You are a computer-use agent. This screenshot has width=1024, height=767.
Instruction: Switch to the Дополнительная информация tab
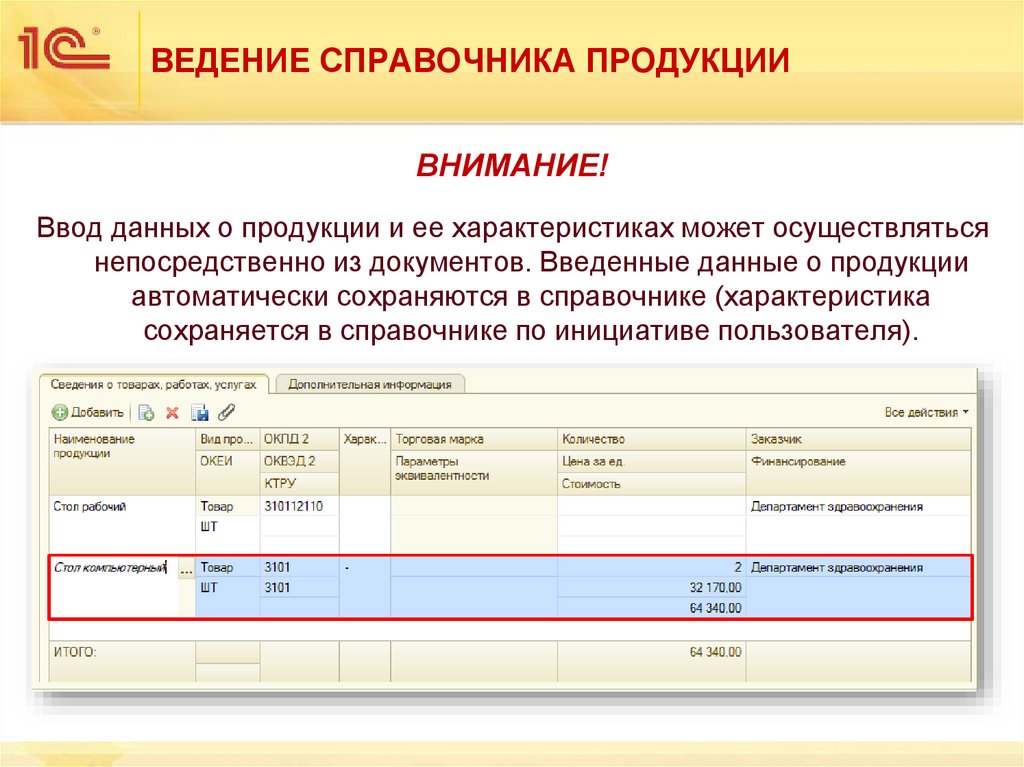[372, 382]
